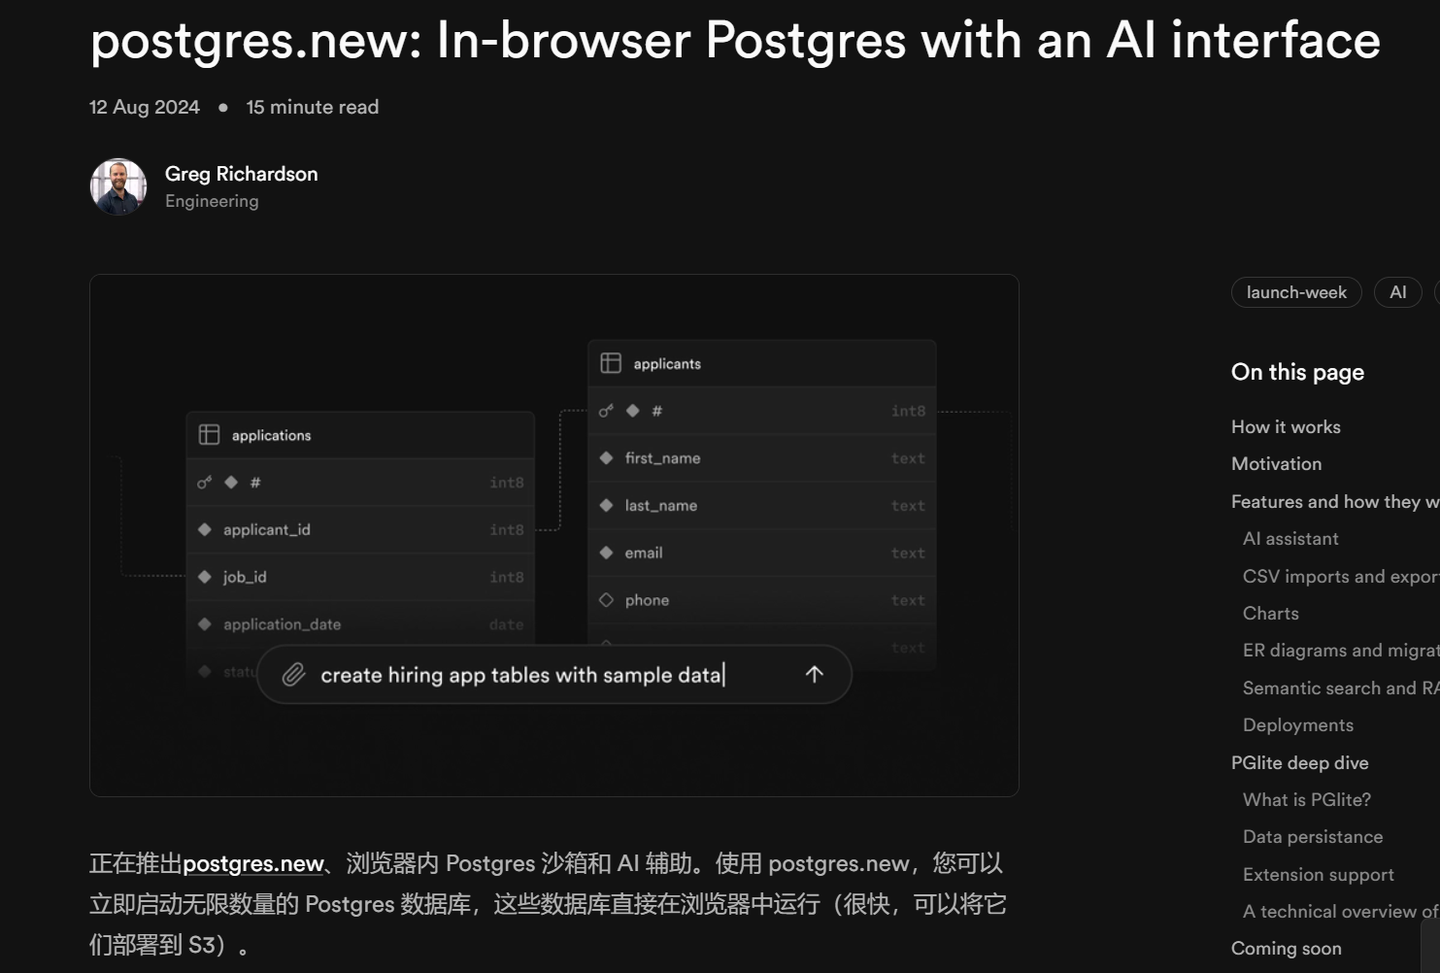The width and height of the screenshot is (1440, 973).
Task: Open "Charts" in the table of contents
Action: point(1270,613)
